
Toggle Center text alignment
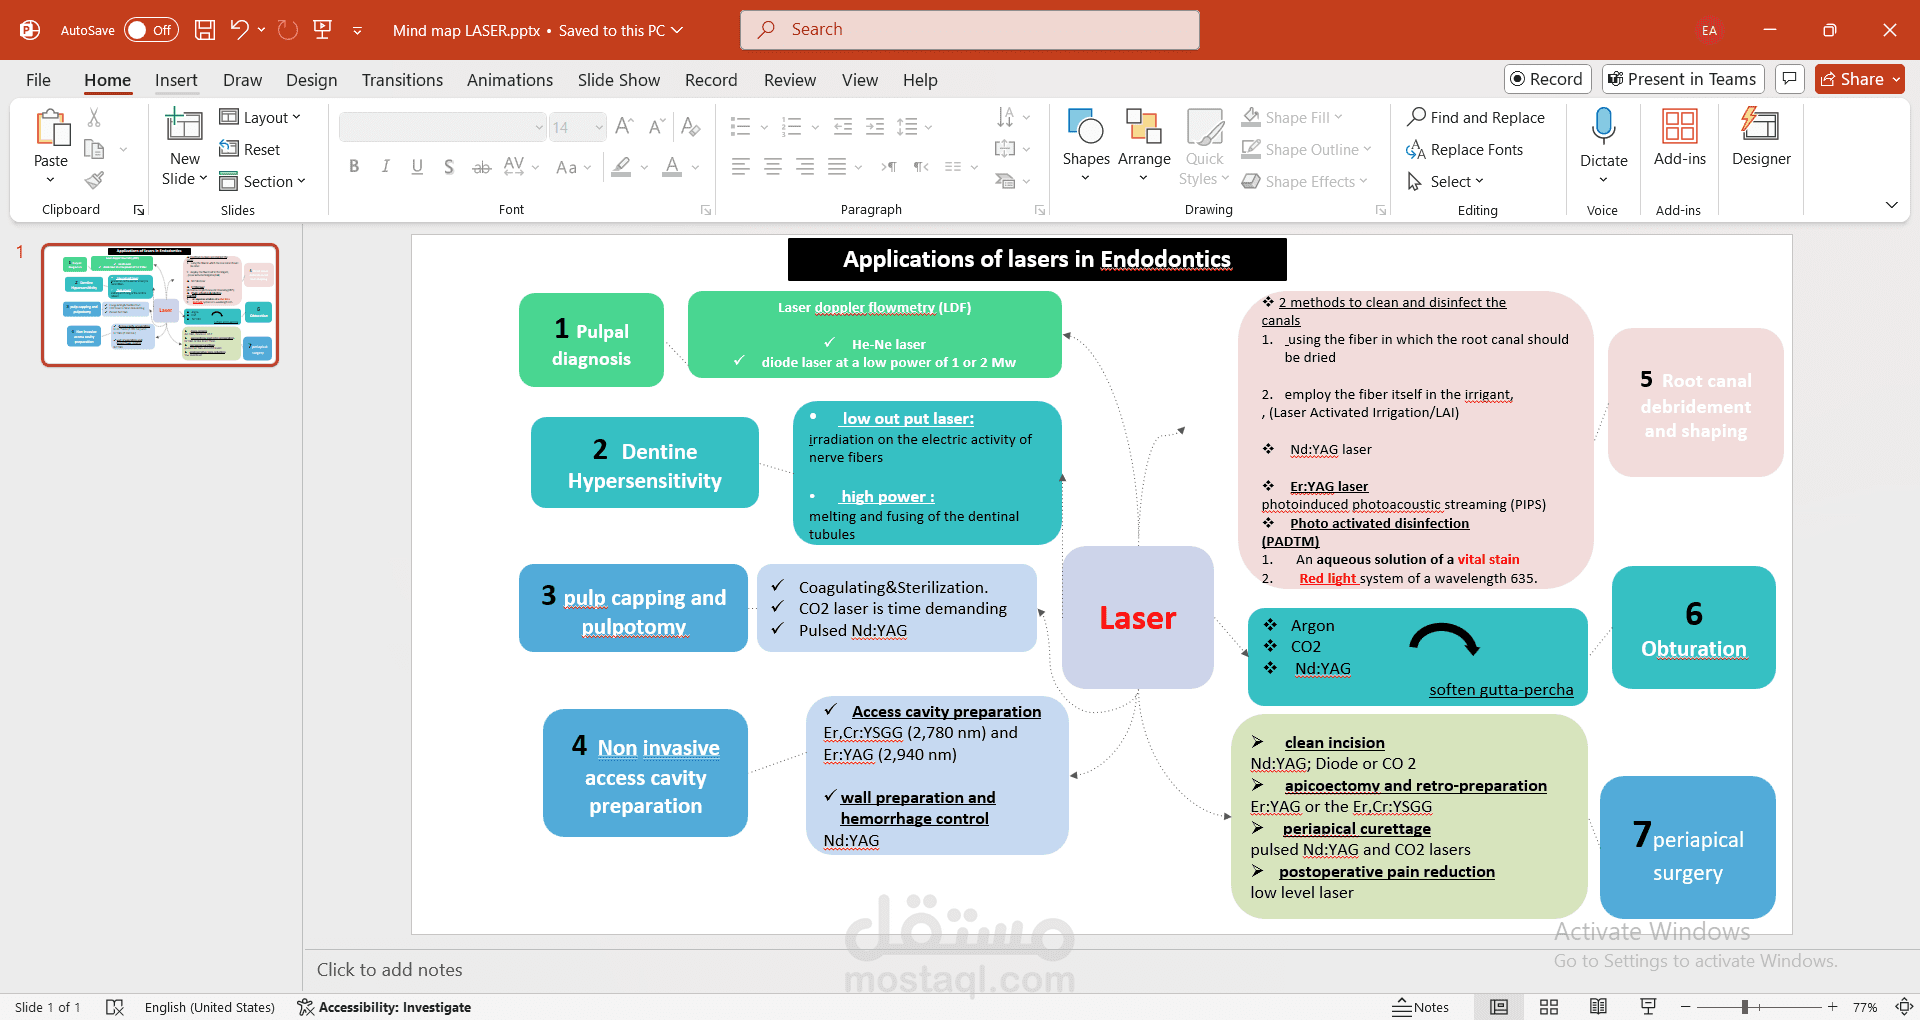pyautogui.click(x=773, y=167)
